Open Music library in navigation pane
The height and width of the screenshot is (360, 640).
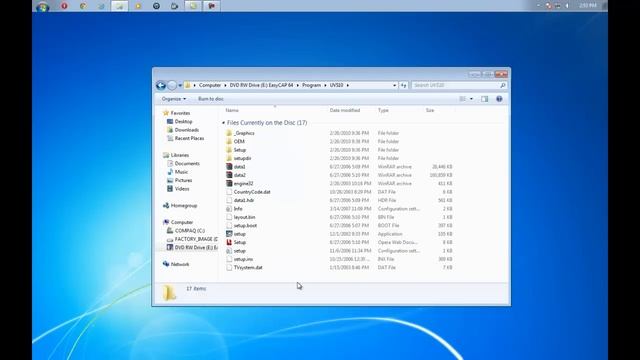(x=181, y=172)
